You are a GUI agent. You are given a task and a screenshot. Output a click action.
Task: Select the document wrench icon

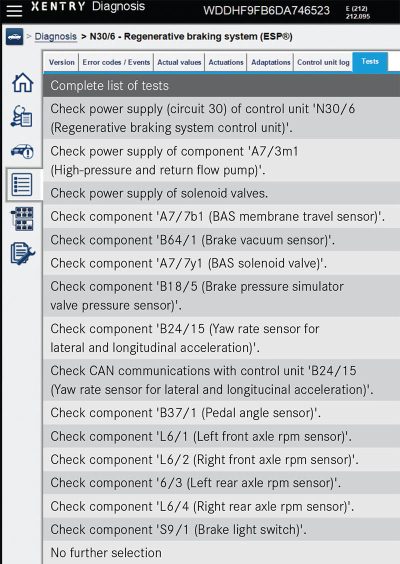coord(22,254)
